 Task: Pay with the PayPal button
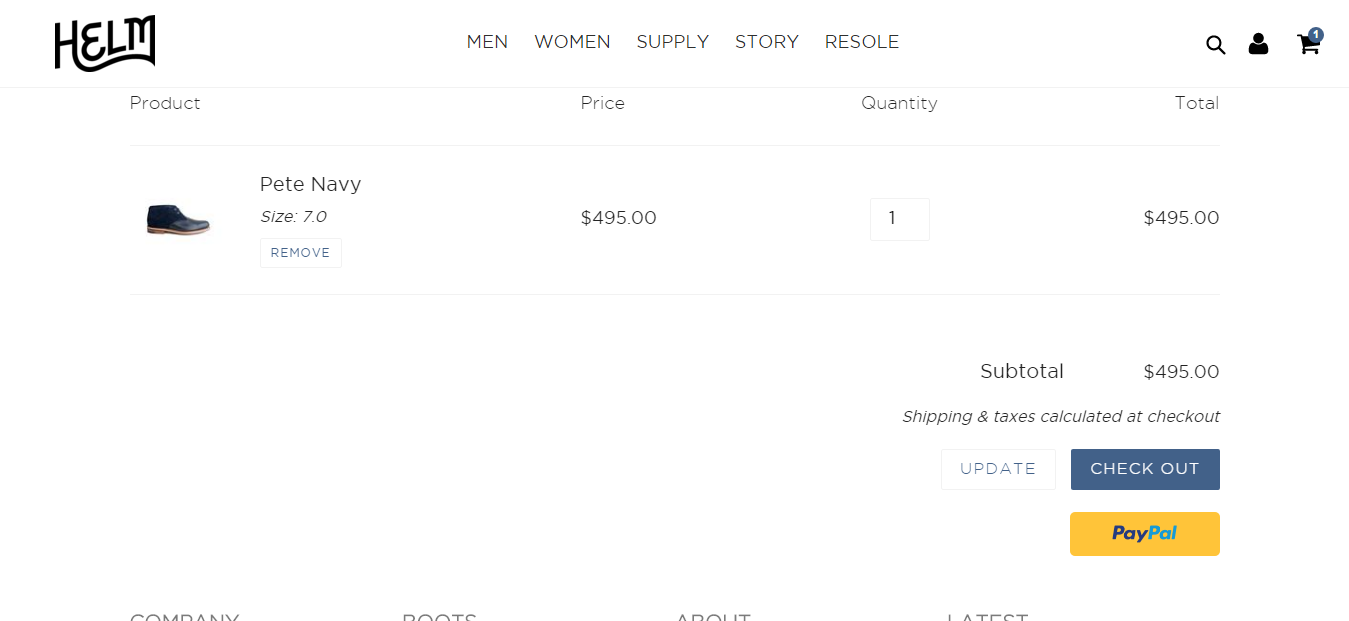tap(1144, 534)
